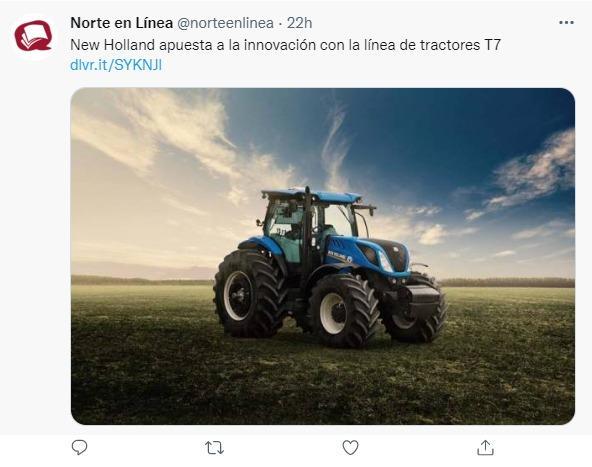The width and height of the screenshot is (592, 467).
Task: Click the tractor's front weight block in photo
Action: [x=422, y=301]
